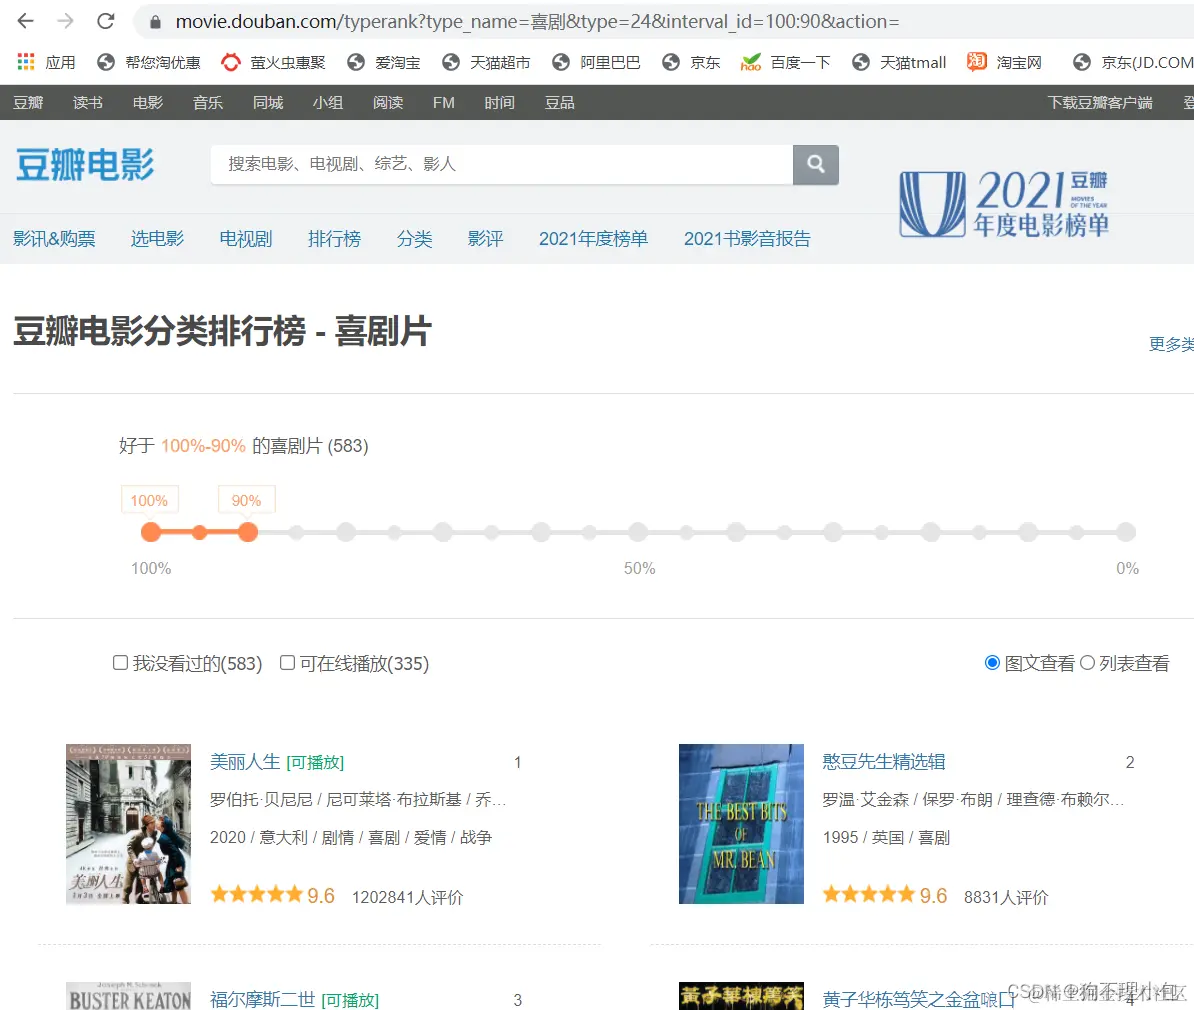Open 音乐 in the top dark bar
The height and width of the screenshot is (1010, 1194).
[208, 103]
